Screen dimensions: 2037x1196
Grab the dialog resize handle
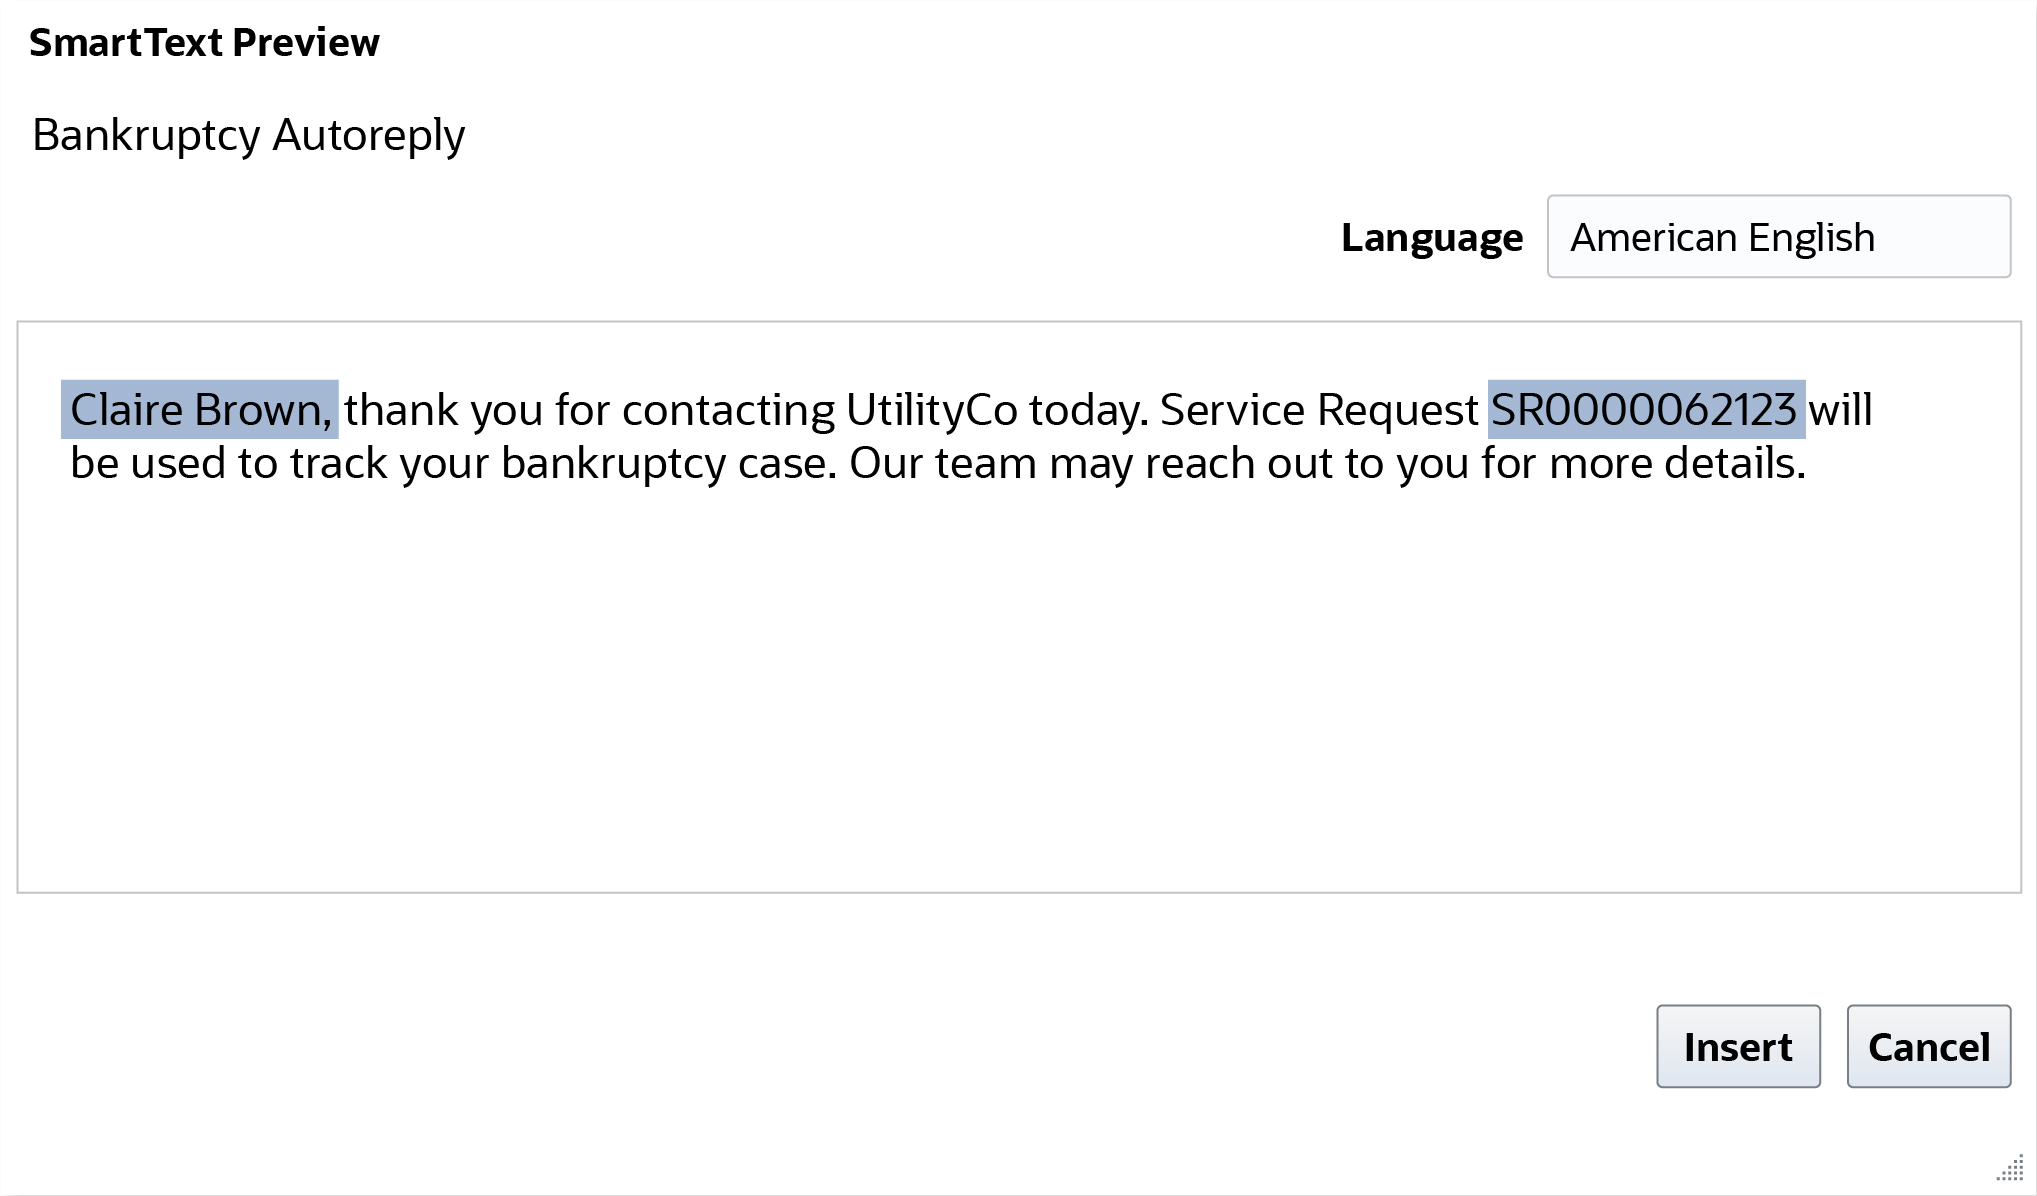2010,1168
